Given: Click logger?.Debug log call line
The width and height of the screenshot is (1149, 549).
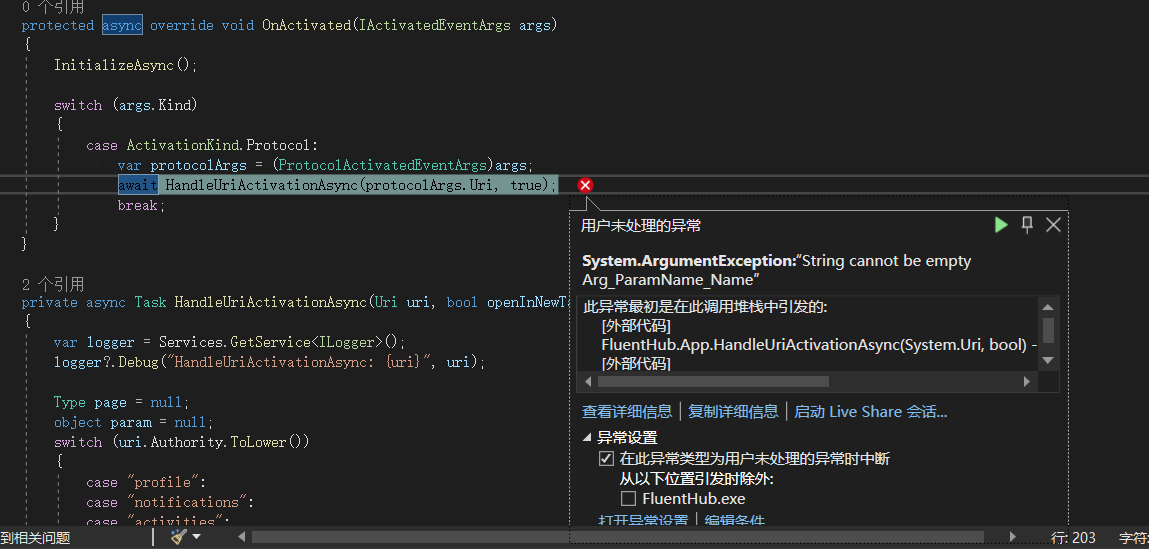Looking at the screenshot, I should pyautogui.click(x=270, y=362).
